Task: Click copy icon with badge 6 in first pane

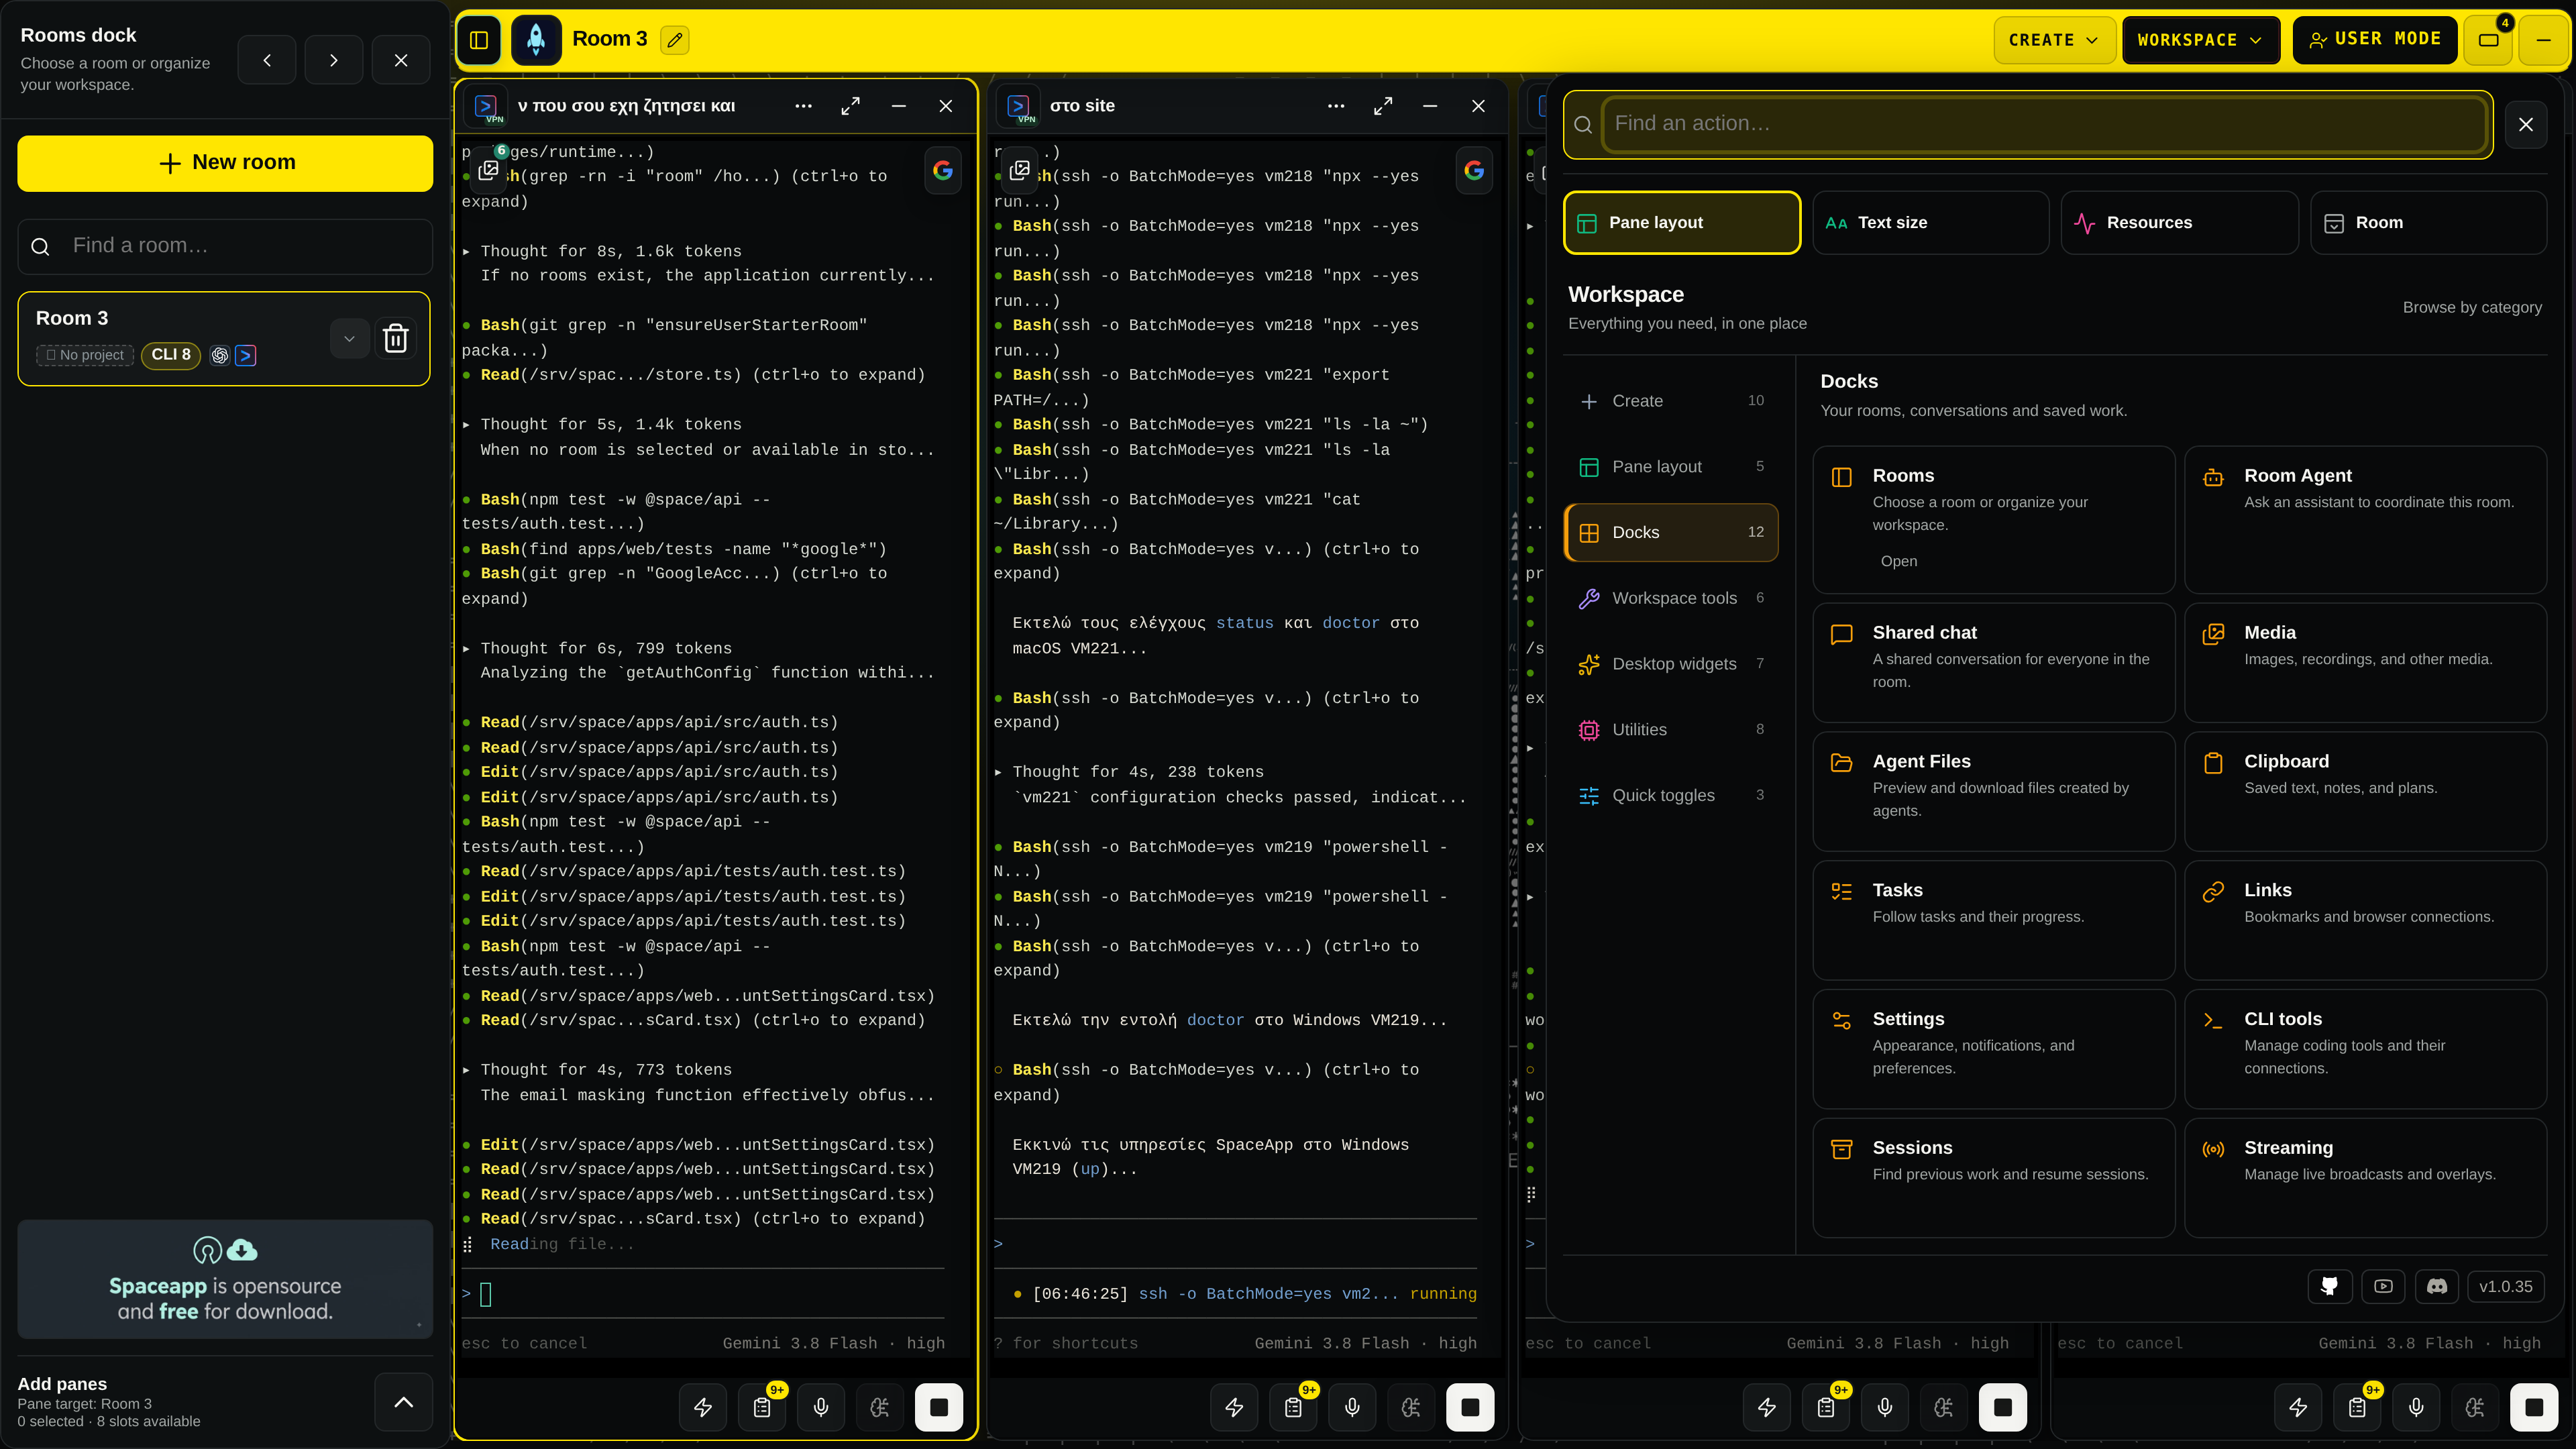Action: point(489,170)
